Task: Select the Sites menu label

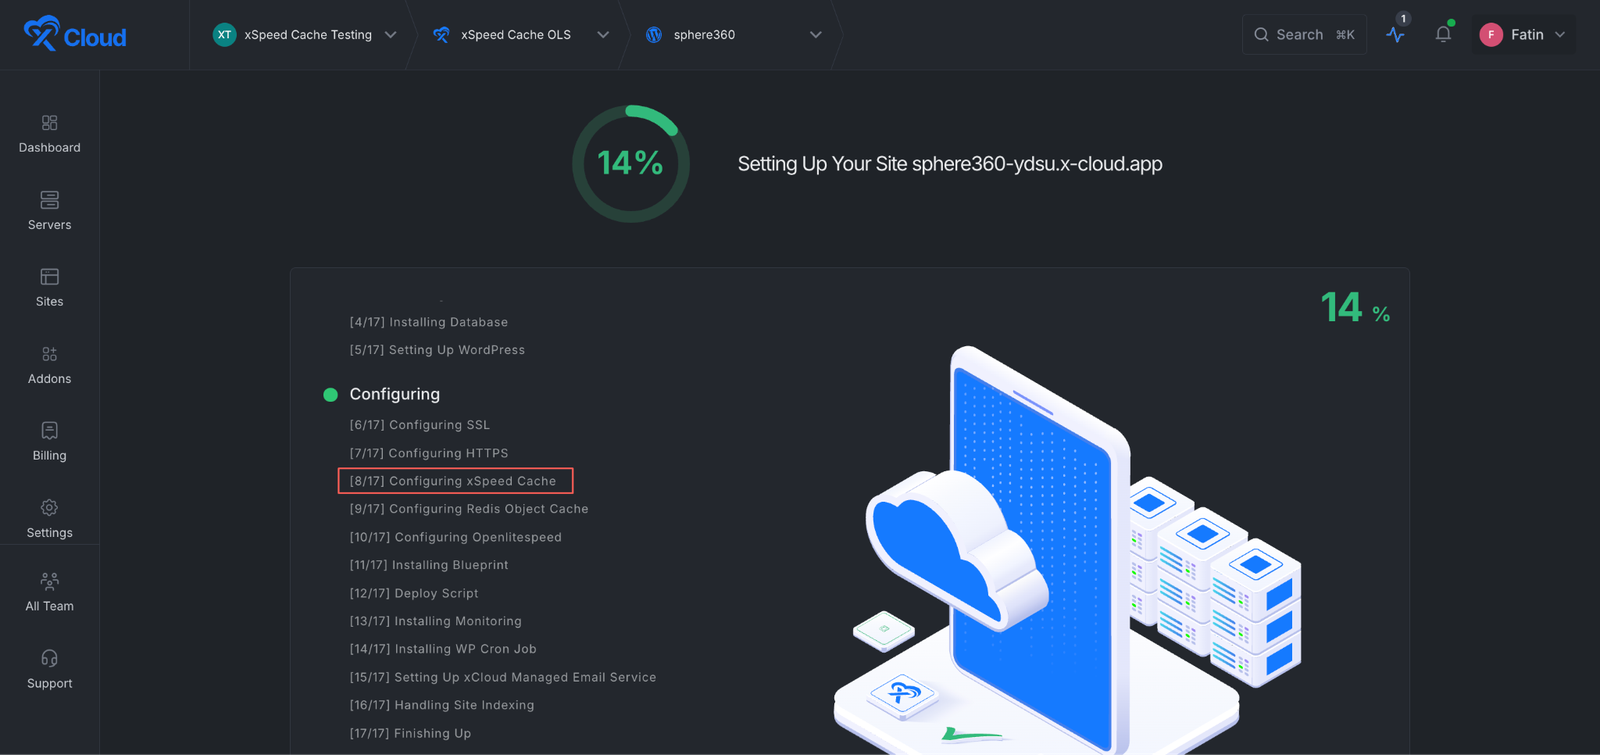Action: click(x=50, y=302)
